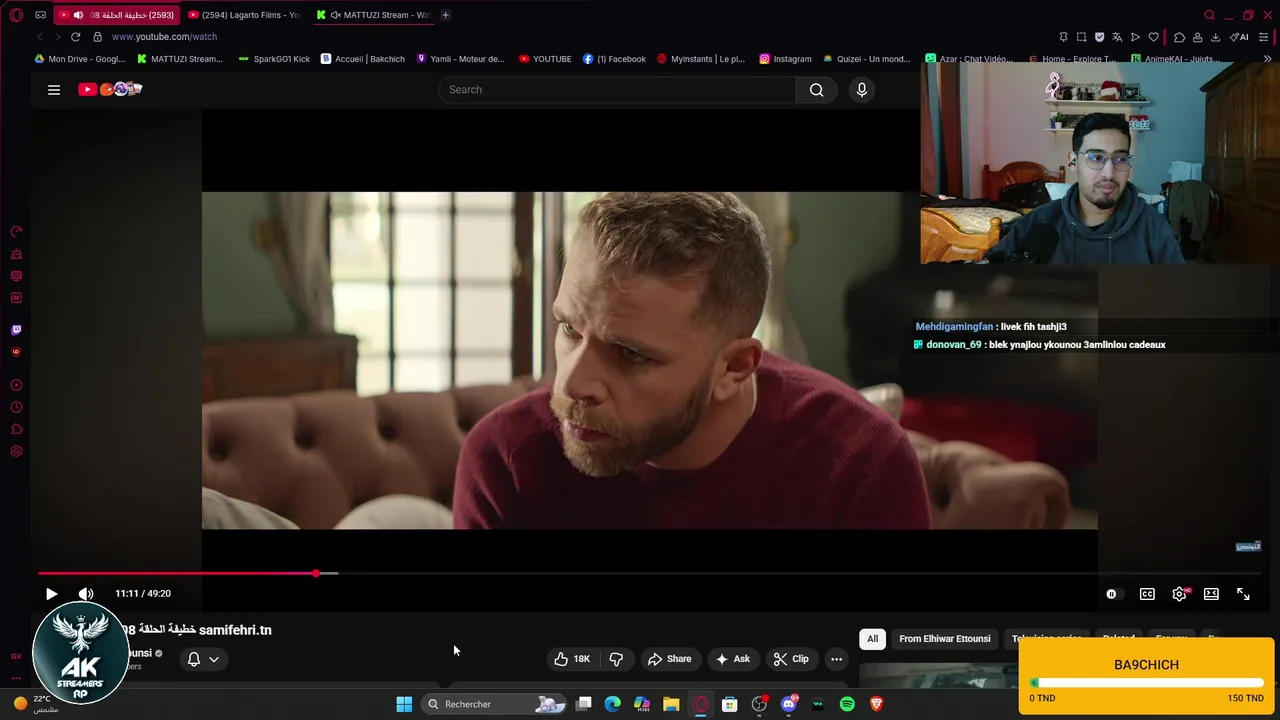Select the From Elhiwar Ettounsi chip
Screen dimensions: 1280x720
click(x=945, y=639)
